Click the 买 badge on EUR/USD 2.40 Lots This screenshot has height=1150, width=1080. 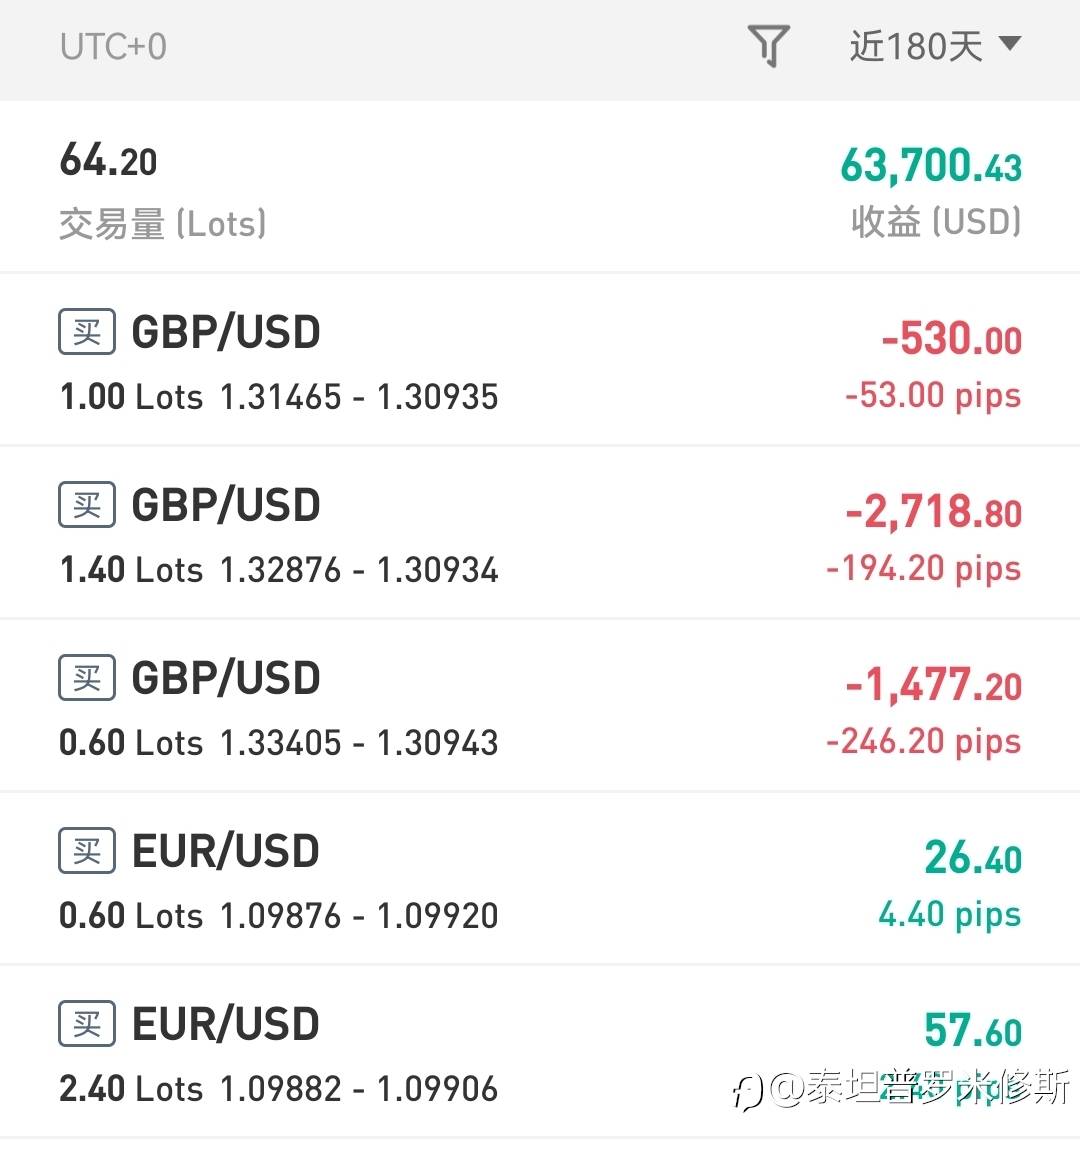click(87, 1024)
